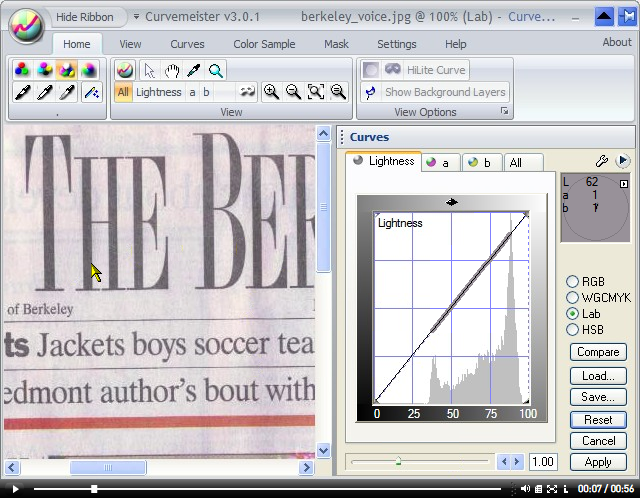Image resolution: width=640 pixels, height=498 pixels.
Task: Click the Compare button
Action: point(598,352)
